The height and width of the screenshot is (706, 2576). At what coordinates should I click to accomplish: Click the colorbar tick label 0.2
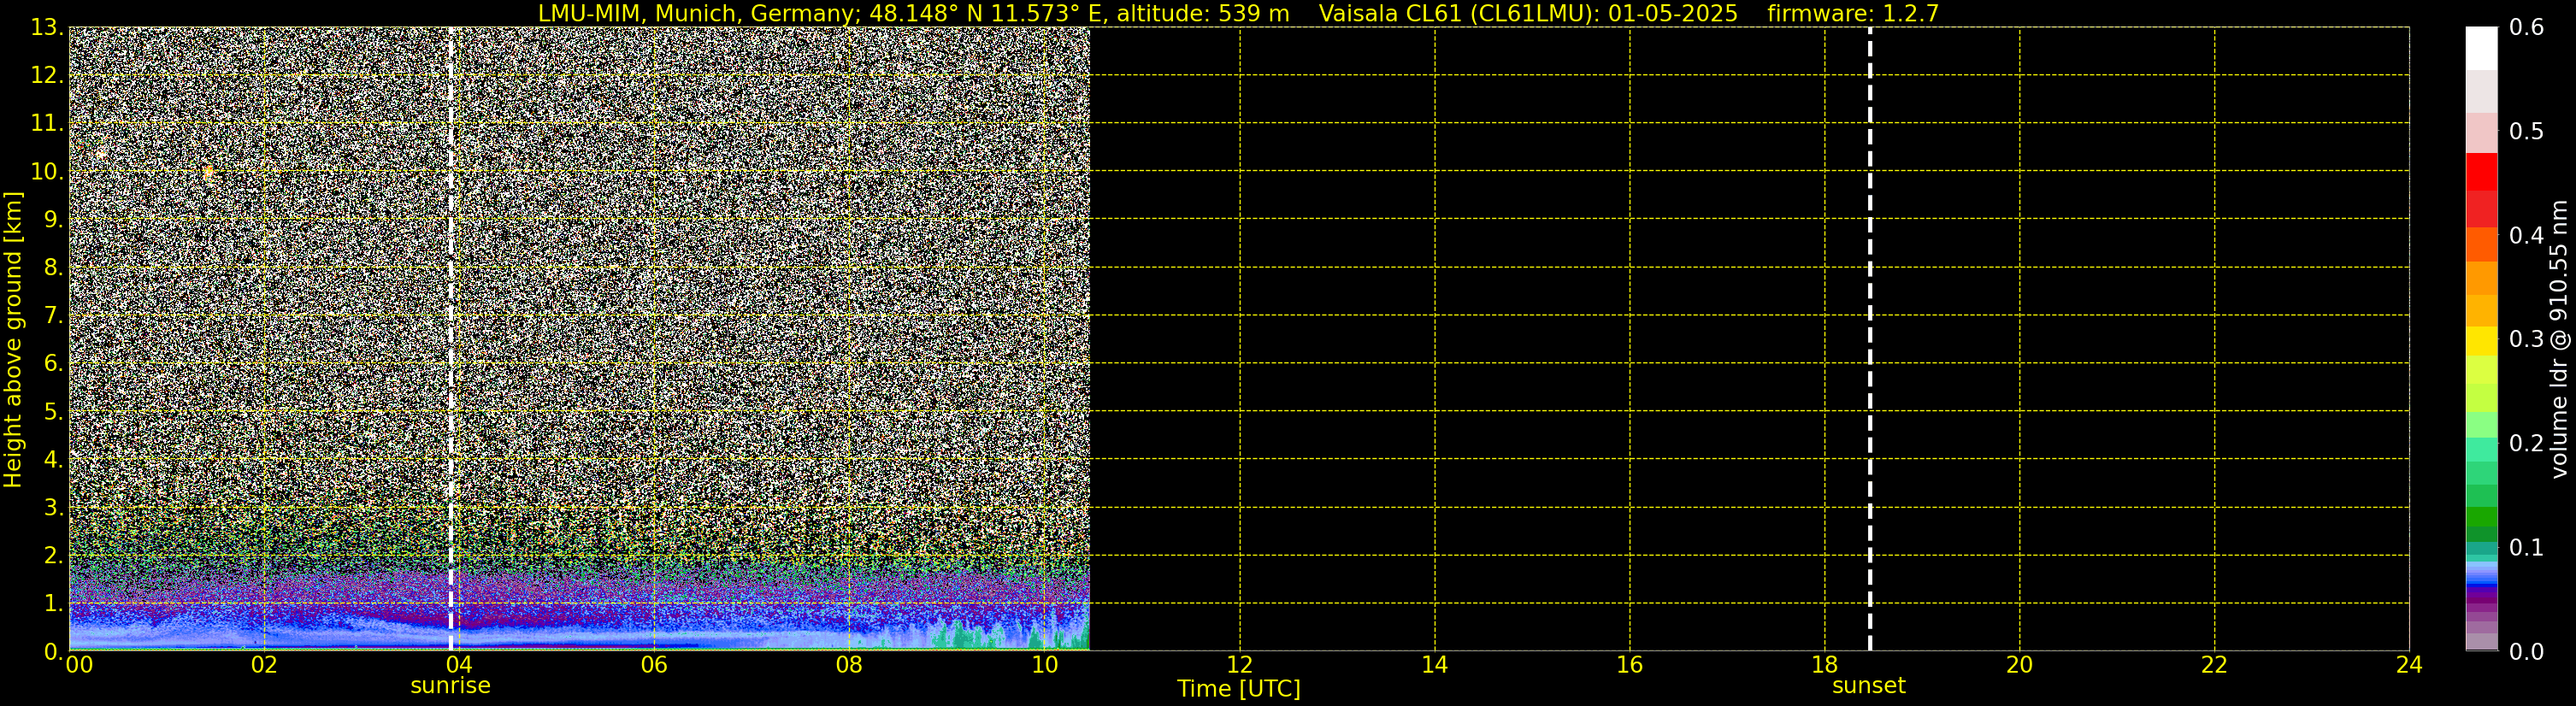2527,443
